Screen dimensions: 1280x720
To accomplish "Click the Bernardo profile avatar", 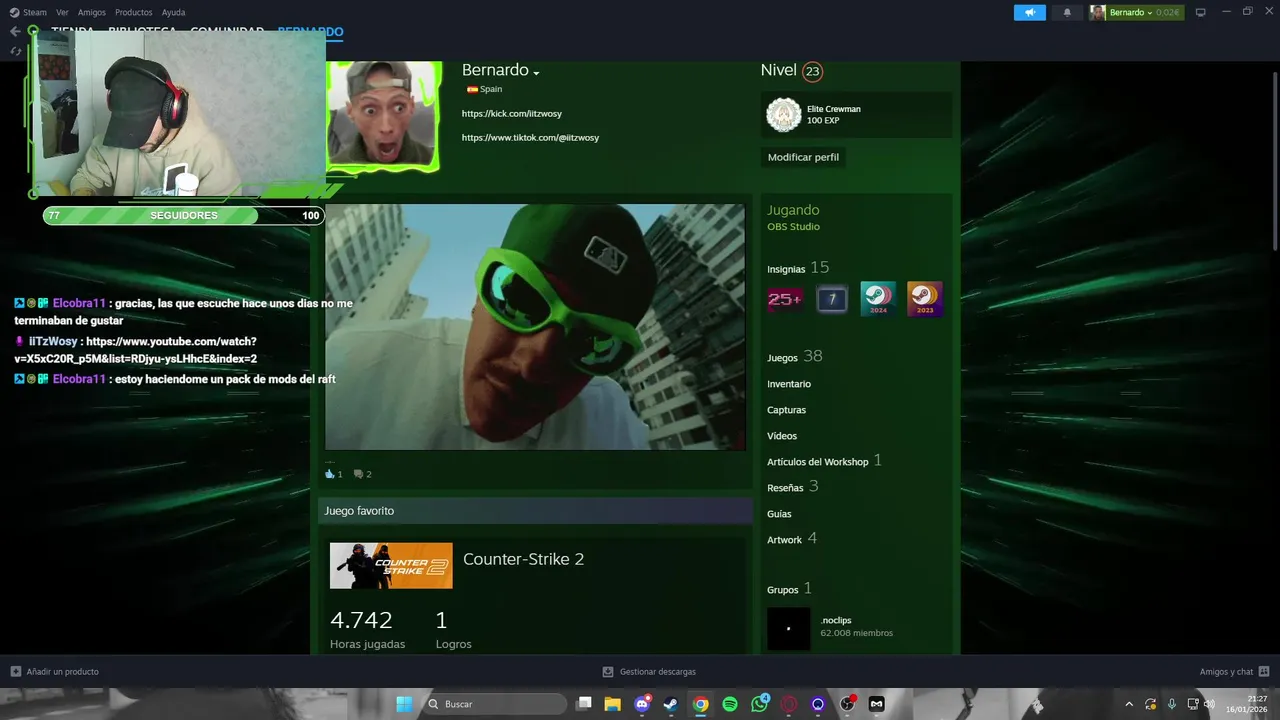I will click(x=384, y=116).
